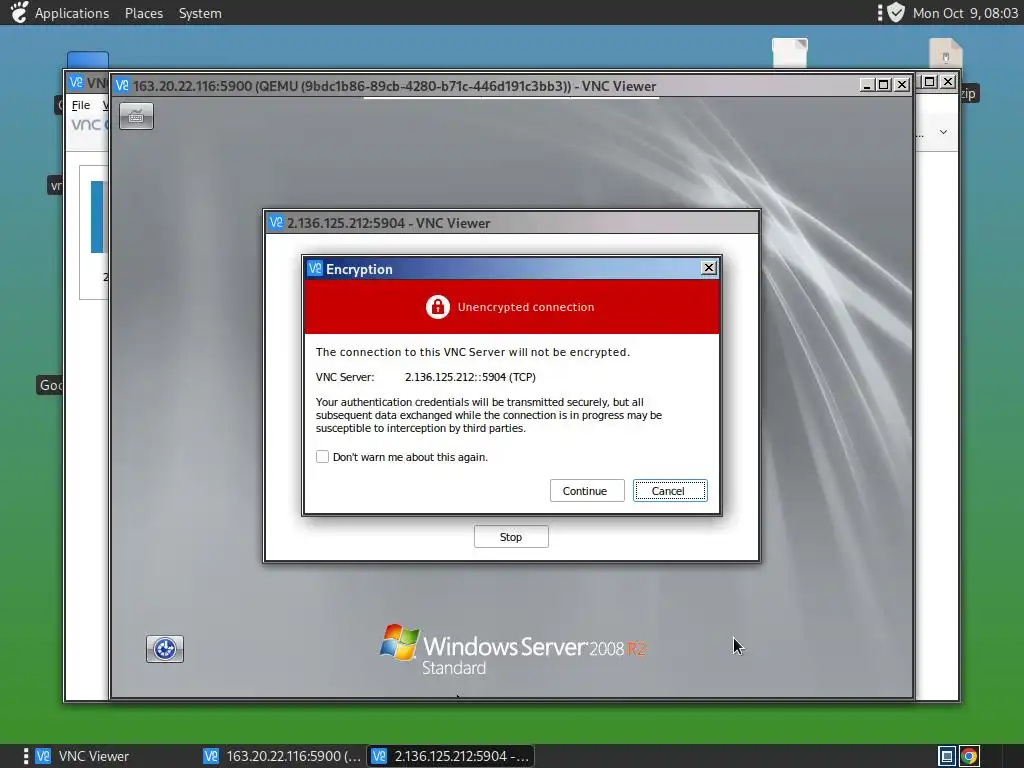Click the "Unencrypted connection" banner text
Image resolution: width=1024 pixels, height=768 pixels.
[x=526, y=307]
